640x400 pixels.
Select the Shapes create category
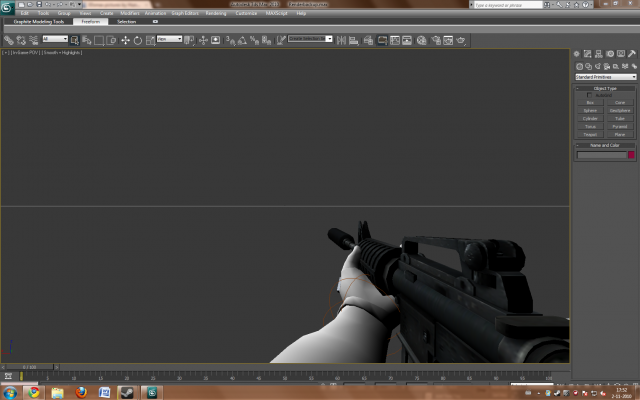click(588, 66)
